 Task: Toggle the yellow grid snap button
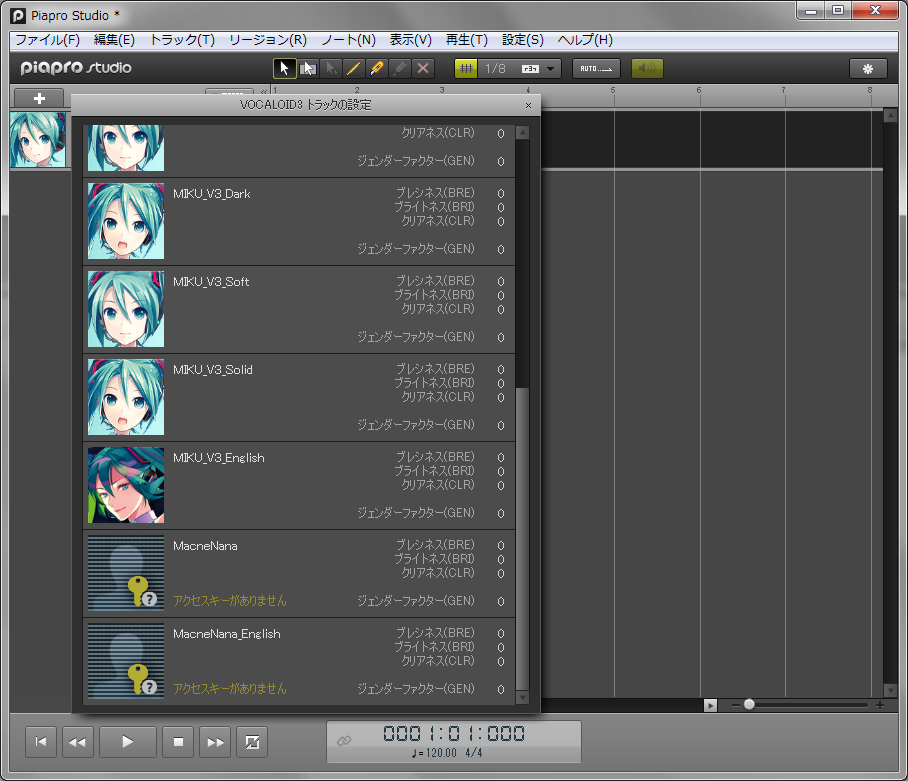tap(466, 69)
